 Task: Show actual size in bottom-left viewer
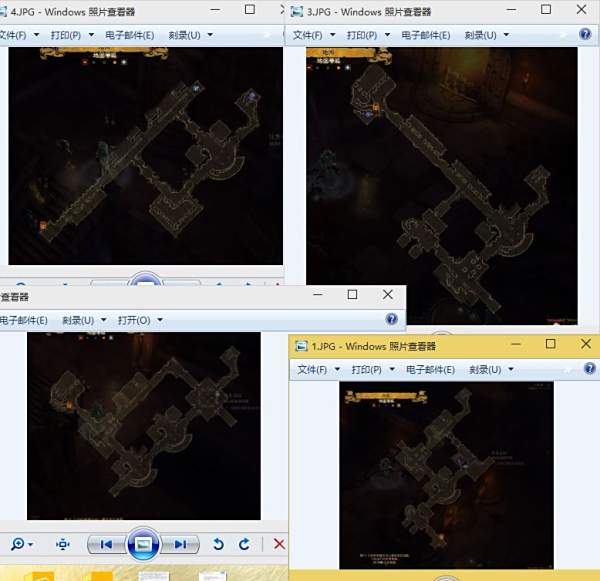tap(62, 544)
